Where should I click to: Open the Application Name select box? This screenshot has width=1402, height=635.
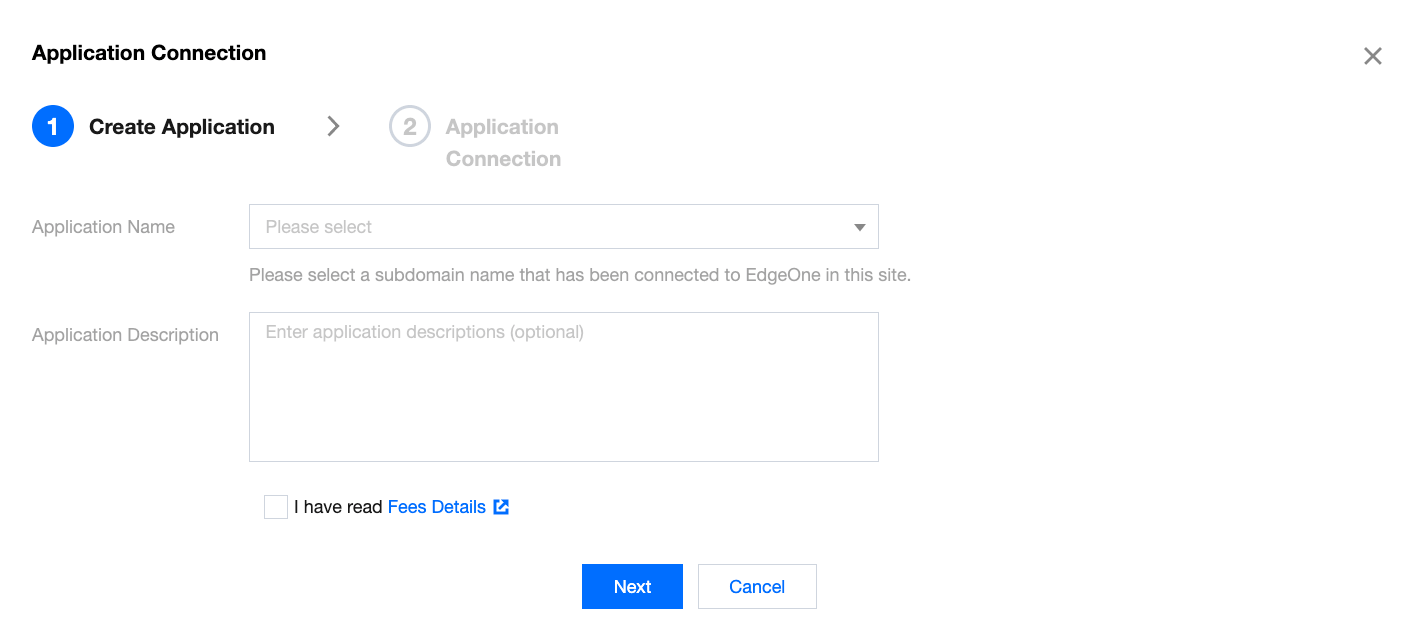[563, 227]
